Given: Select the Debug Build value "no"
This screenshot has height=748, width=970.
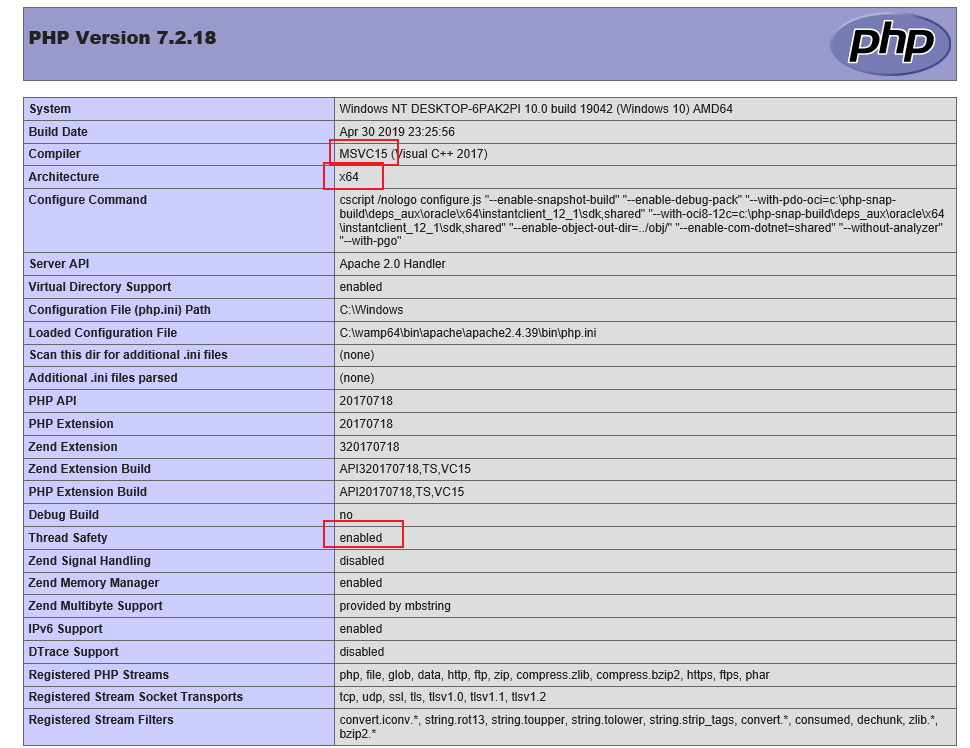Looking at the screenshot, I should [x=346, y=515].
